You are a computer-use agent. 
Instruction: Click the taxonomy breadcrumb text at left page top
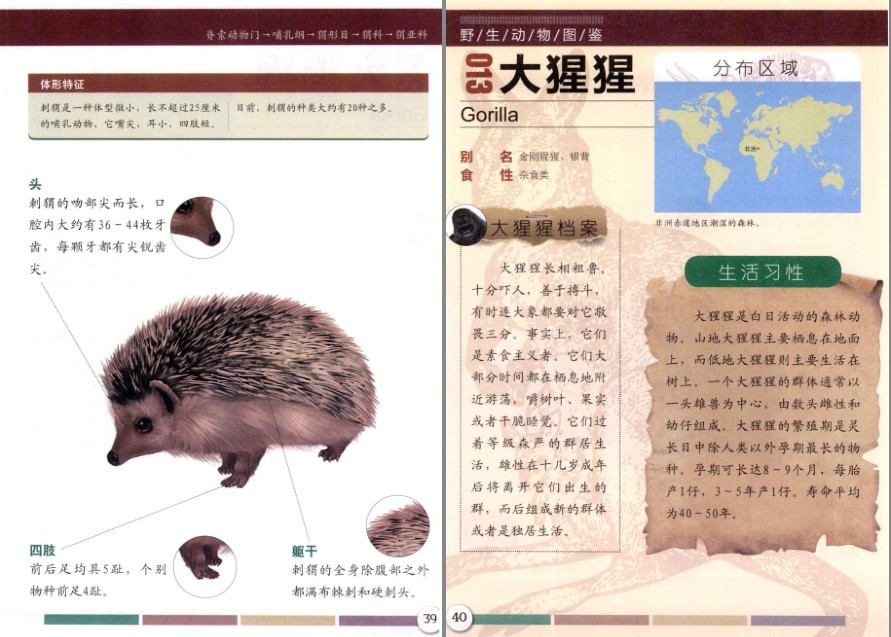[x=317, y=35]
